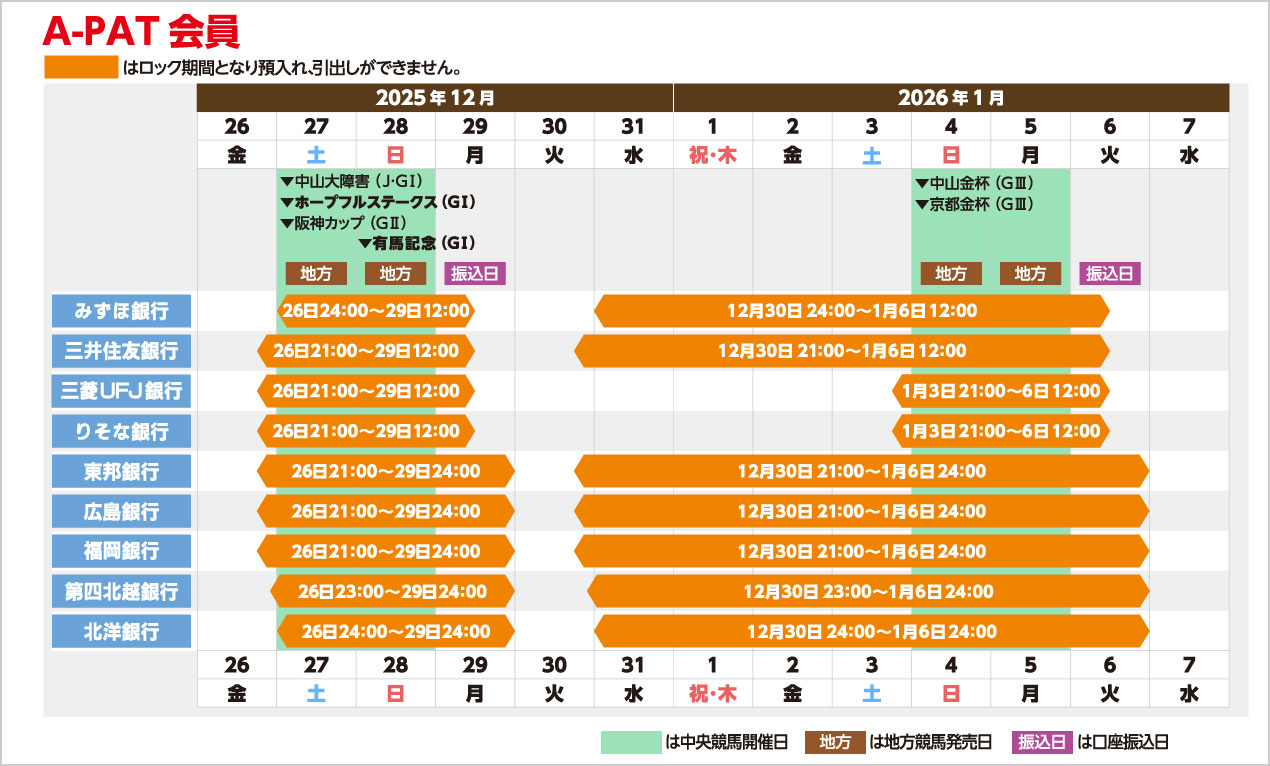Image resolution: width=1270 pixels, height=766 pixels.
Task: Click the 振込日 badge under January 6
Action: [x=1110, y=273]
